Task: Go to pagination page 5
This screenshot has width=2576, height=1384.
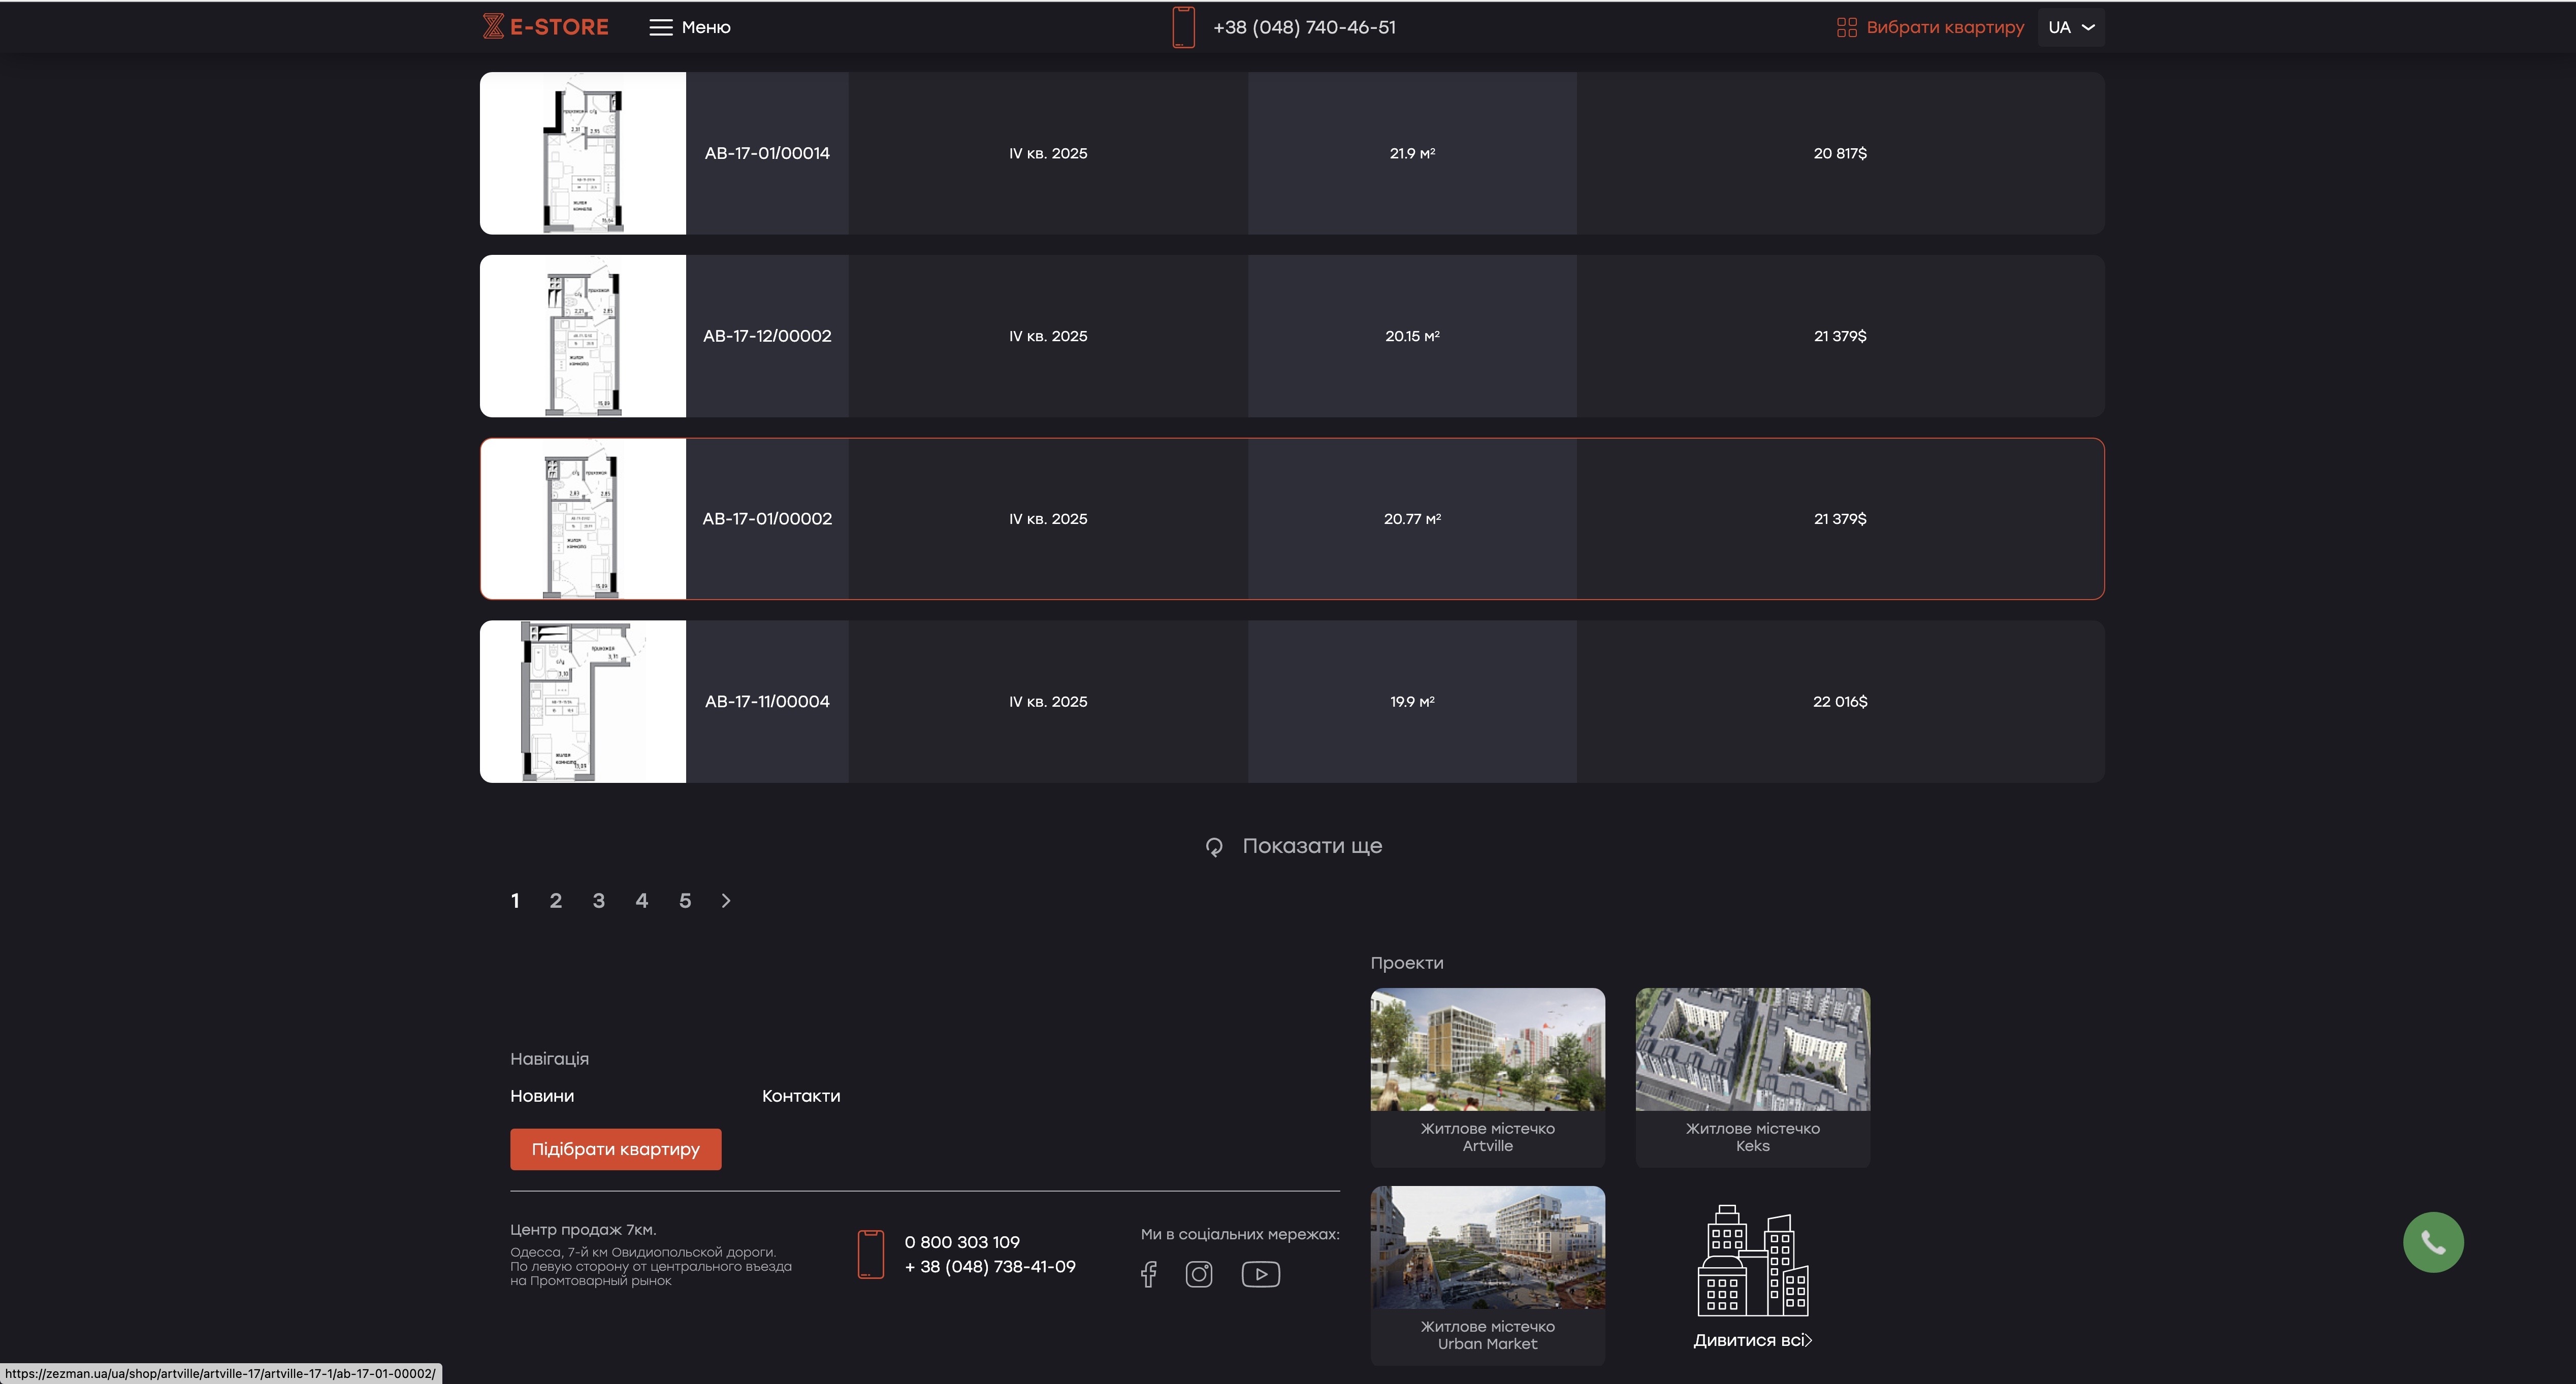Action: 685,901
